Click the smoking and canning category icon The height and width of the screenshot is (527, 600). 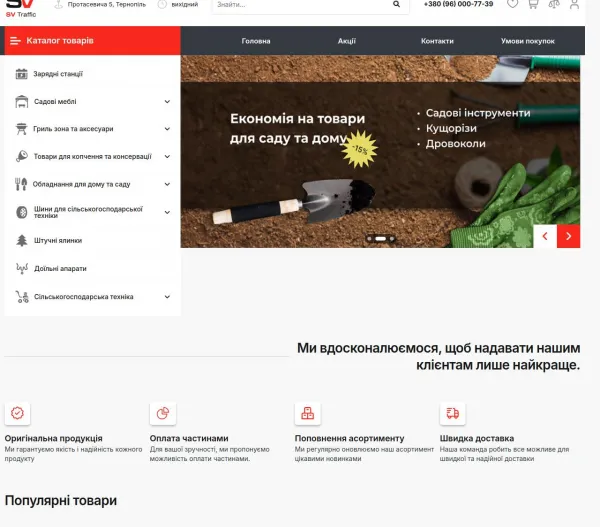[x=22, y=156]
